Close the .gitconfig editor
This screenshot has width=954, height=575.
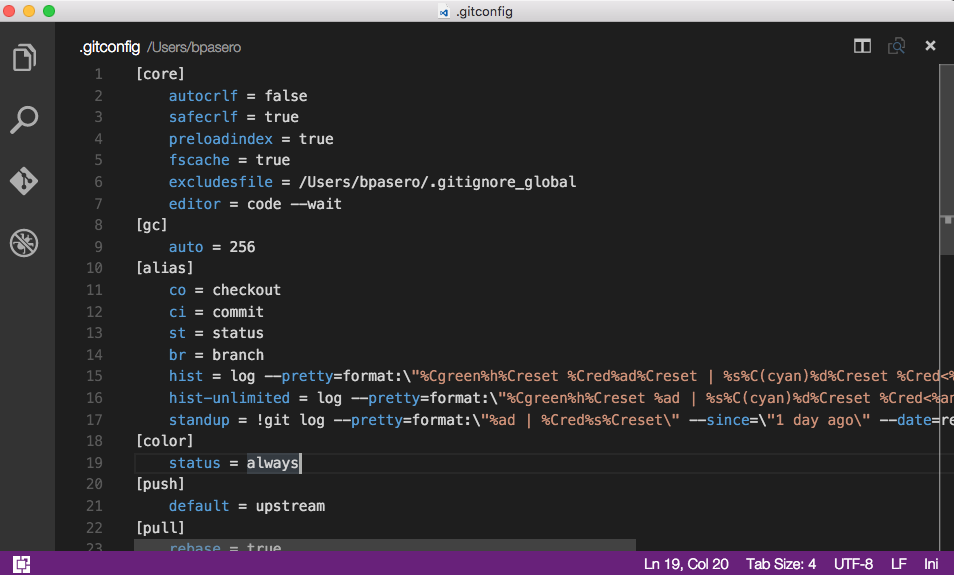[930, 46]
